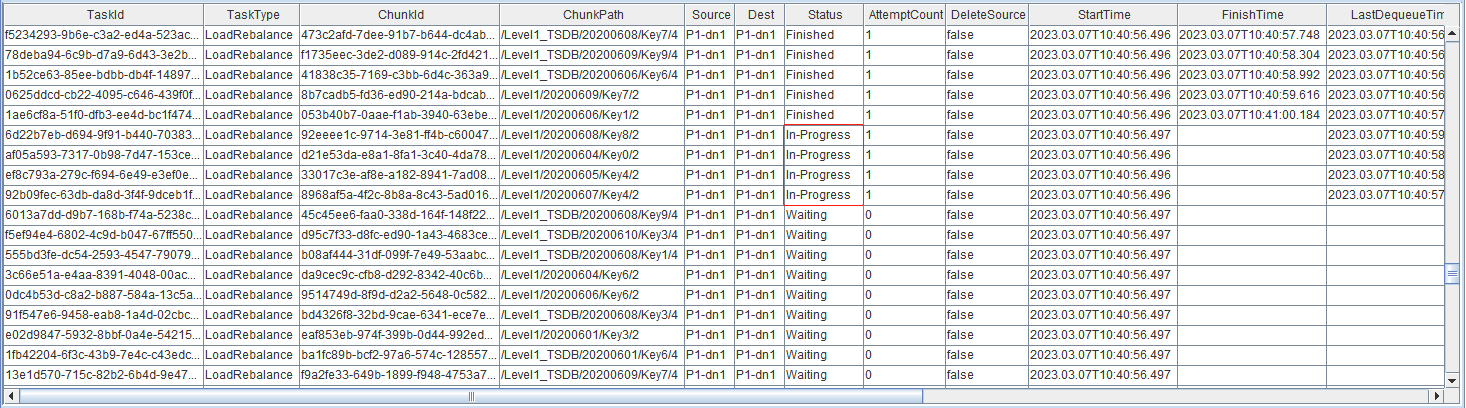Click the down arrow of the vertical scrollbar
This screenshot has height=408, width=1466.
(1454, 380)
